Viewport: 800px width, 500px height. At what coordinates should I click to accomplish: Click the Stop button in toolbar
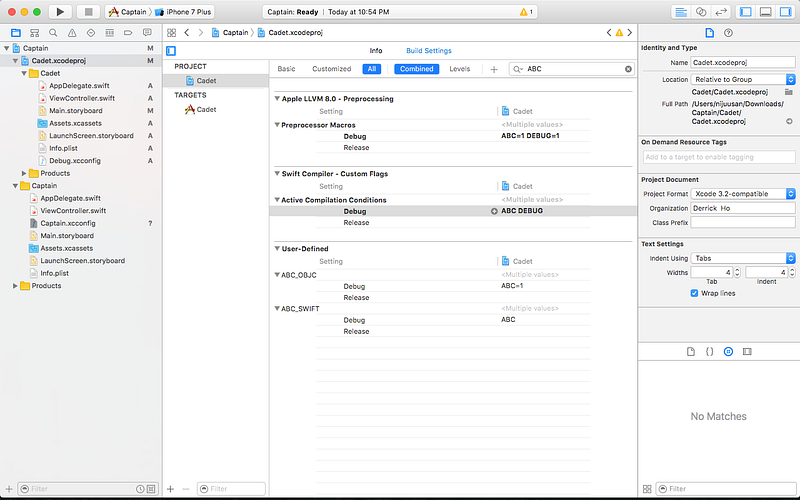point(88,12)
